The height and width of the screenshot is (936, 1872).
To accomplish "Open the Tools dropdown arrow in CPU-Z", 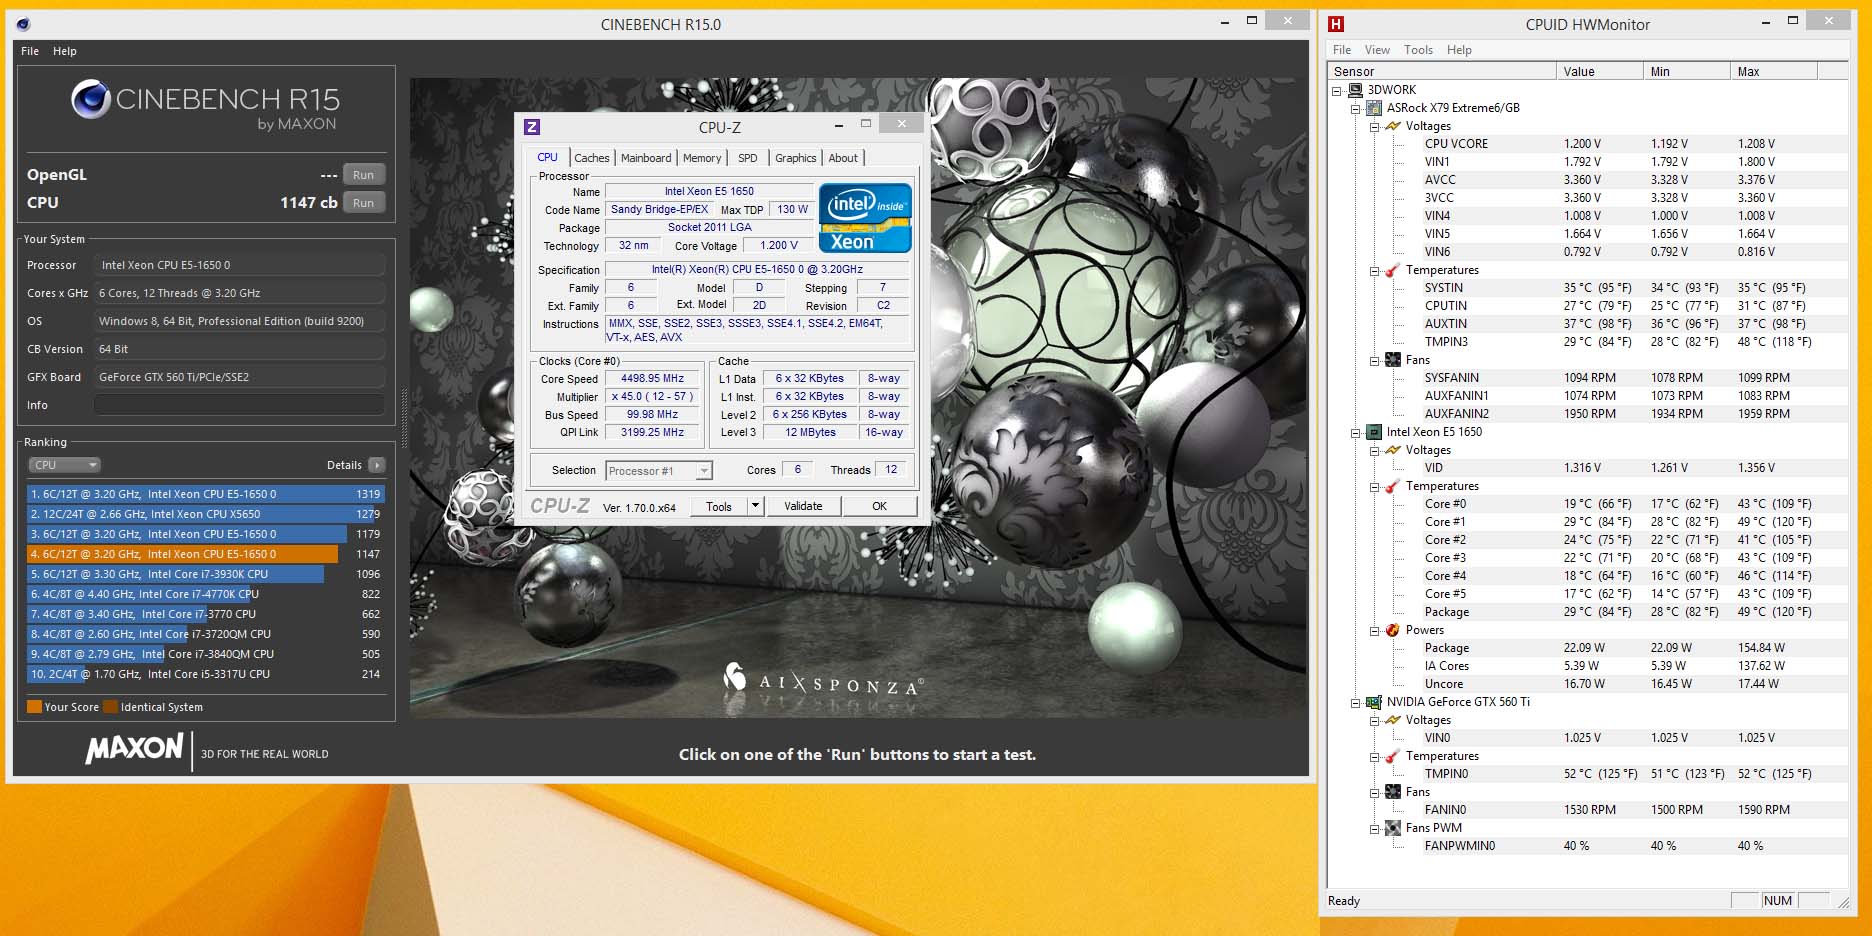I will click(756, 506).
